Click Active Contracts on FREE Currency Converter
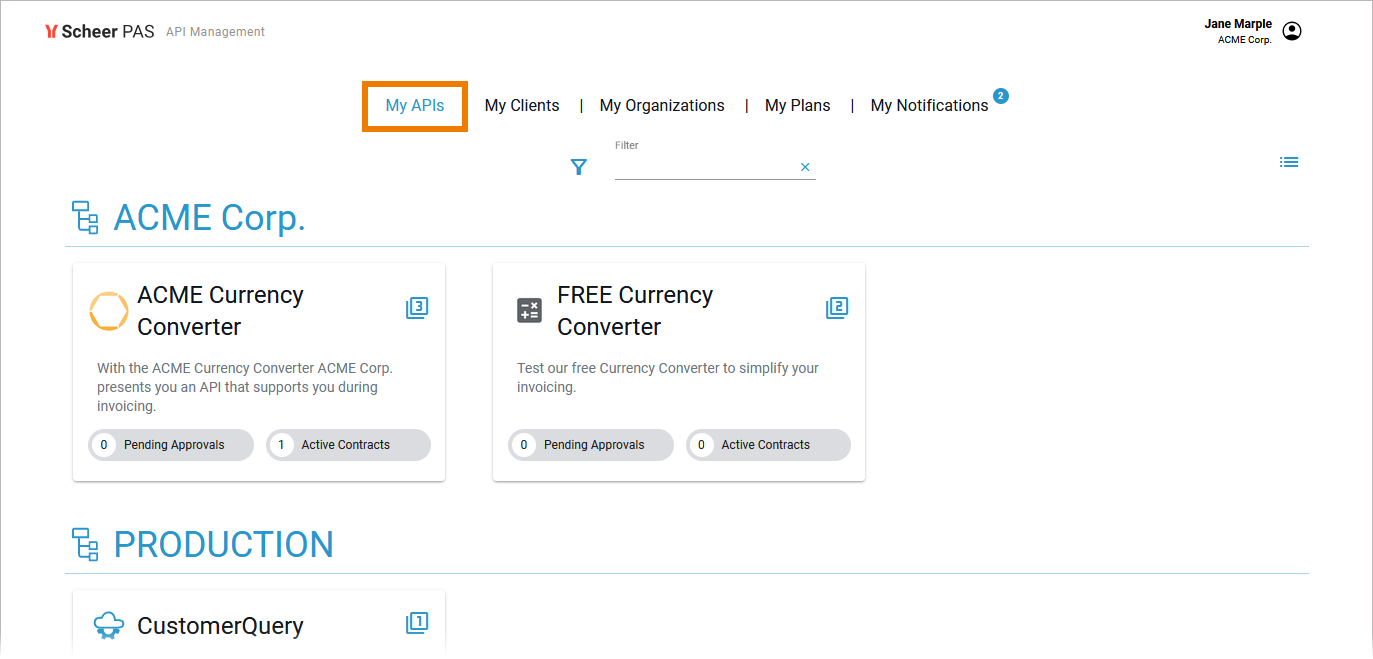Screen dimensions: 1373x659 (x=768, y=445)
